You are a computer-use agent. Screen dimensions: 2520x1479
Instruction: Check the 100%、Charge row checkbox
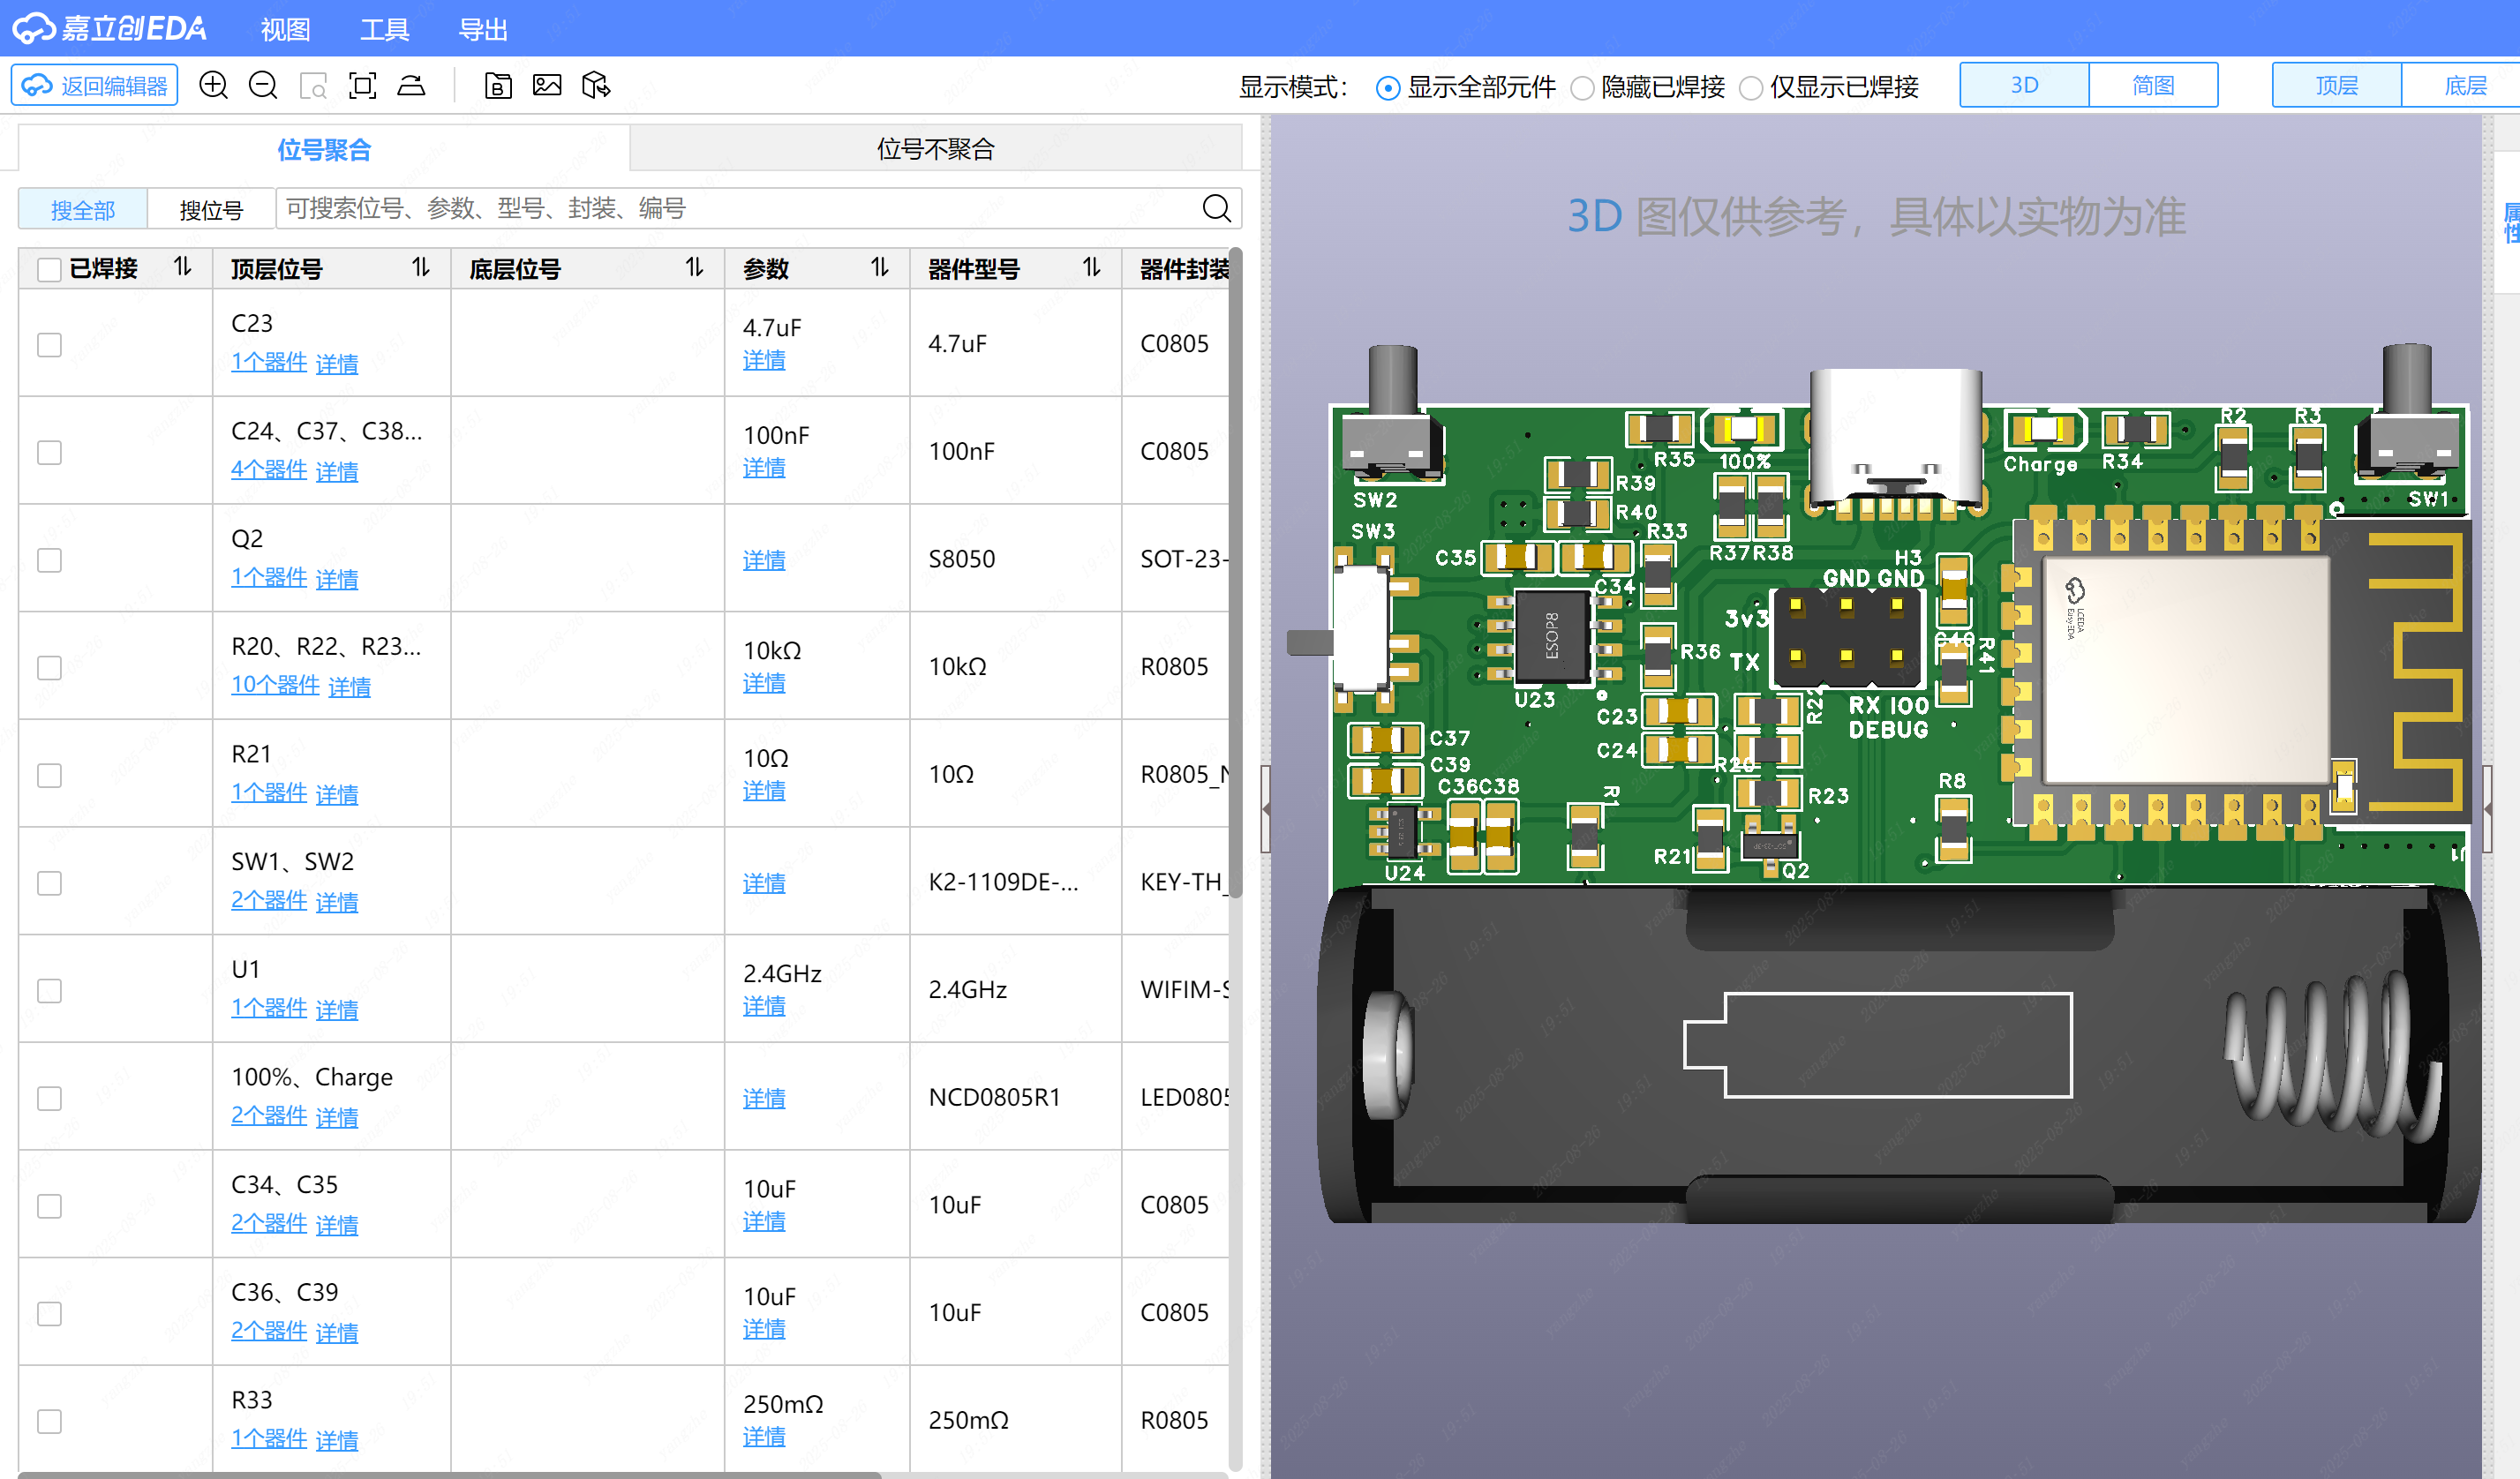point(49,1099)
